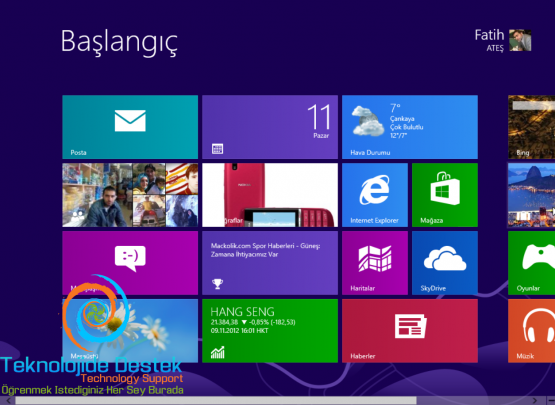Click the 7° temperature on weather tile
555x405 pixels.
coord(395,108)
